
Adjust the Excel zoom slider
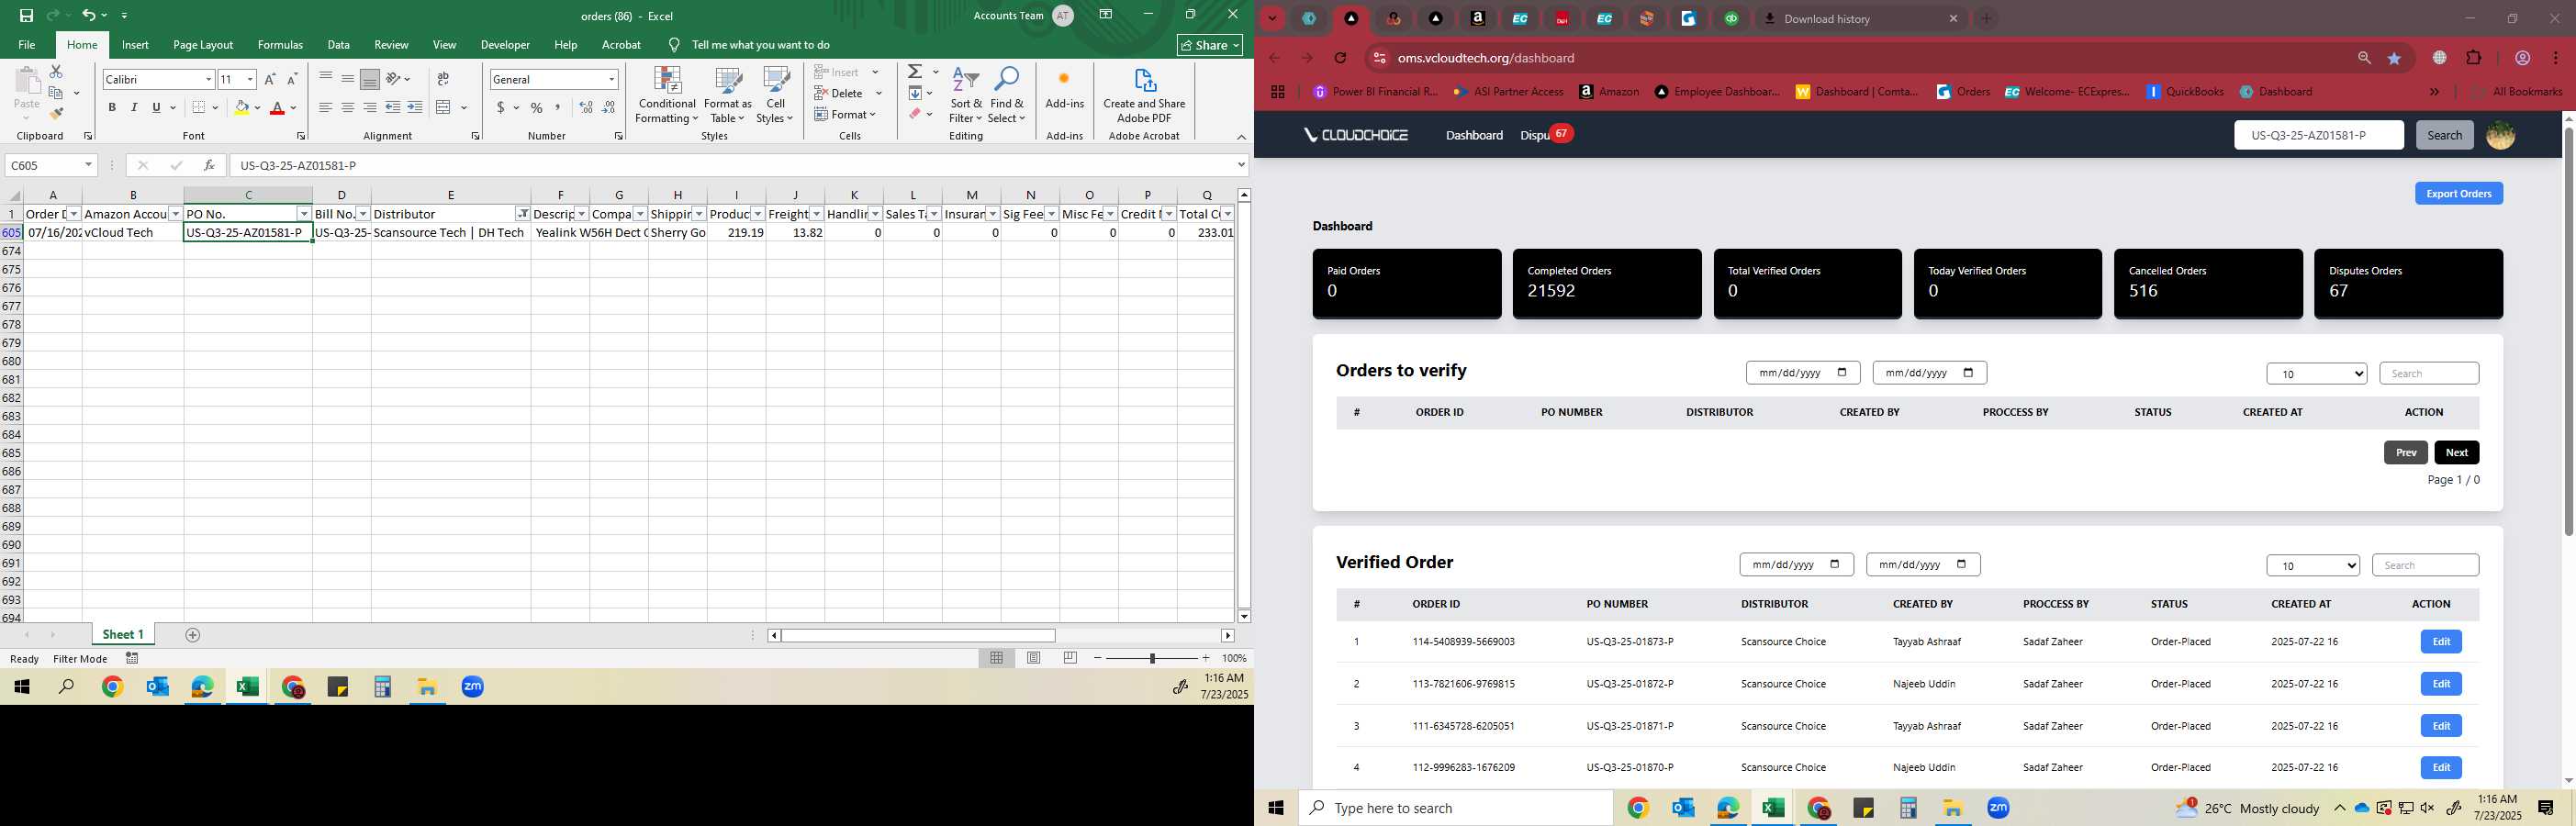click(1152, 658)
